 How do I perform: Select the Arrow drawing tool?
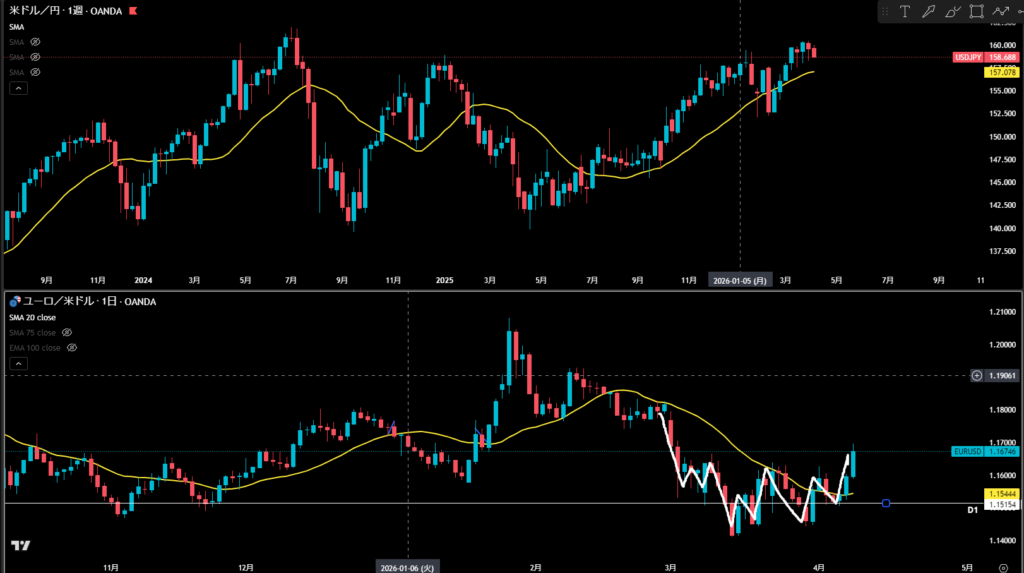click(x=929, y=12)
